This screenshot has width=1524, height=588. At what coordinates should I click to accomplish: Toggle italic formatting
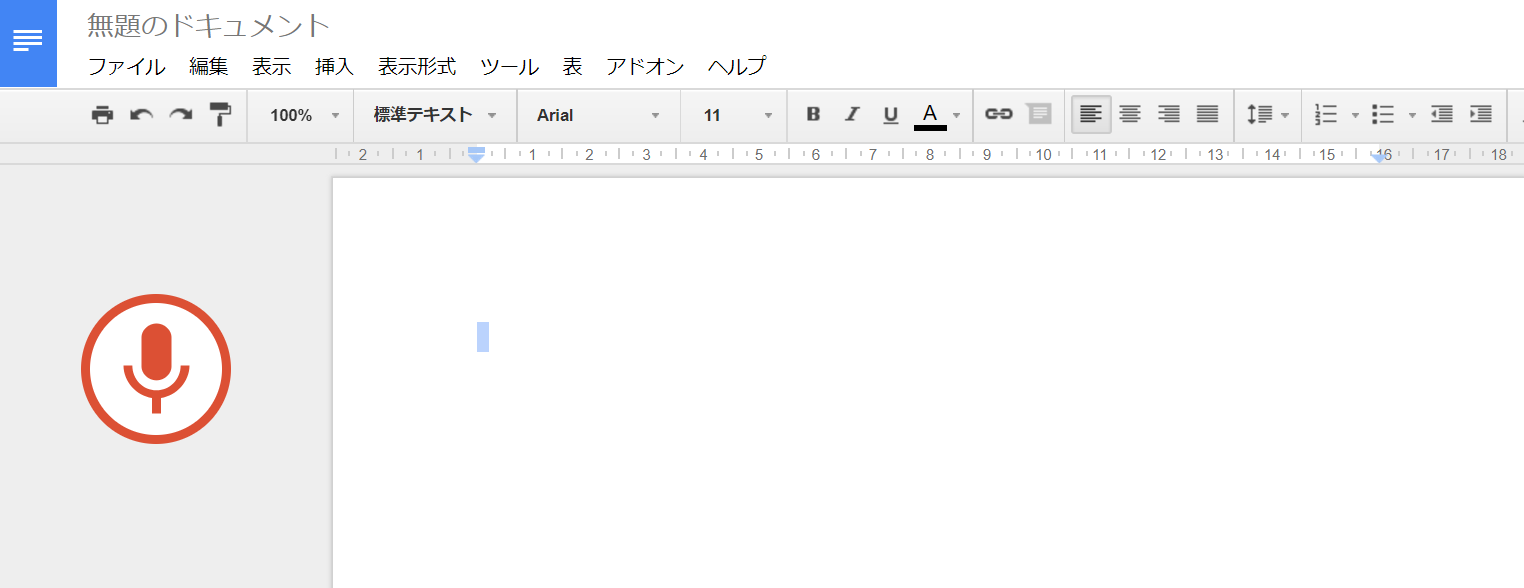coord(852,115)
